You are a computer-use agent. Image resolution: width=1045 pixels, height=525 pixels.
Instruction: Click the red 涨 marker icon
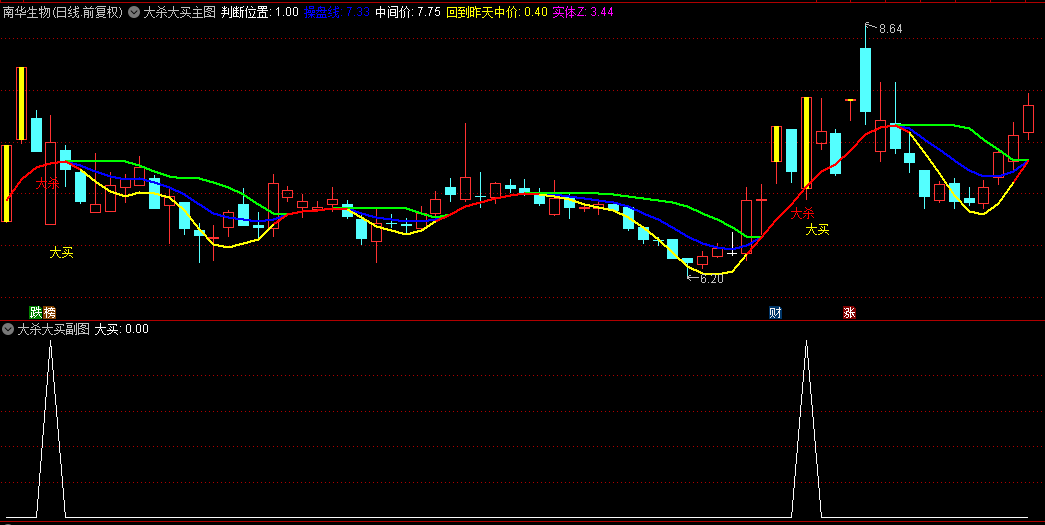[849, 312]
